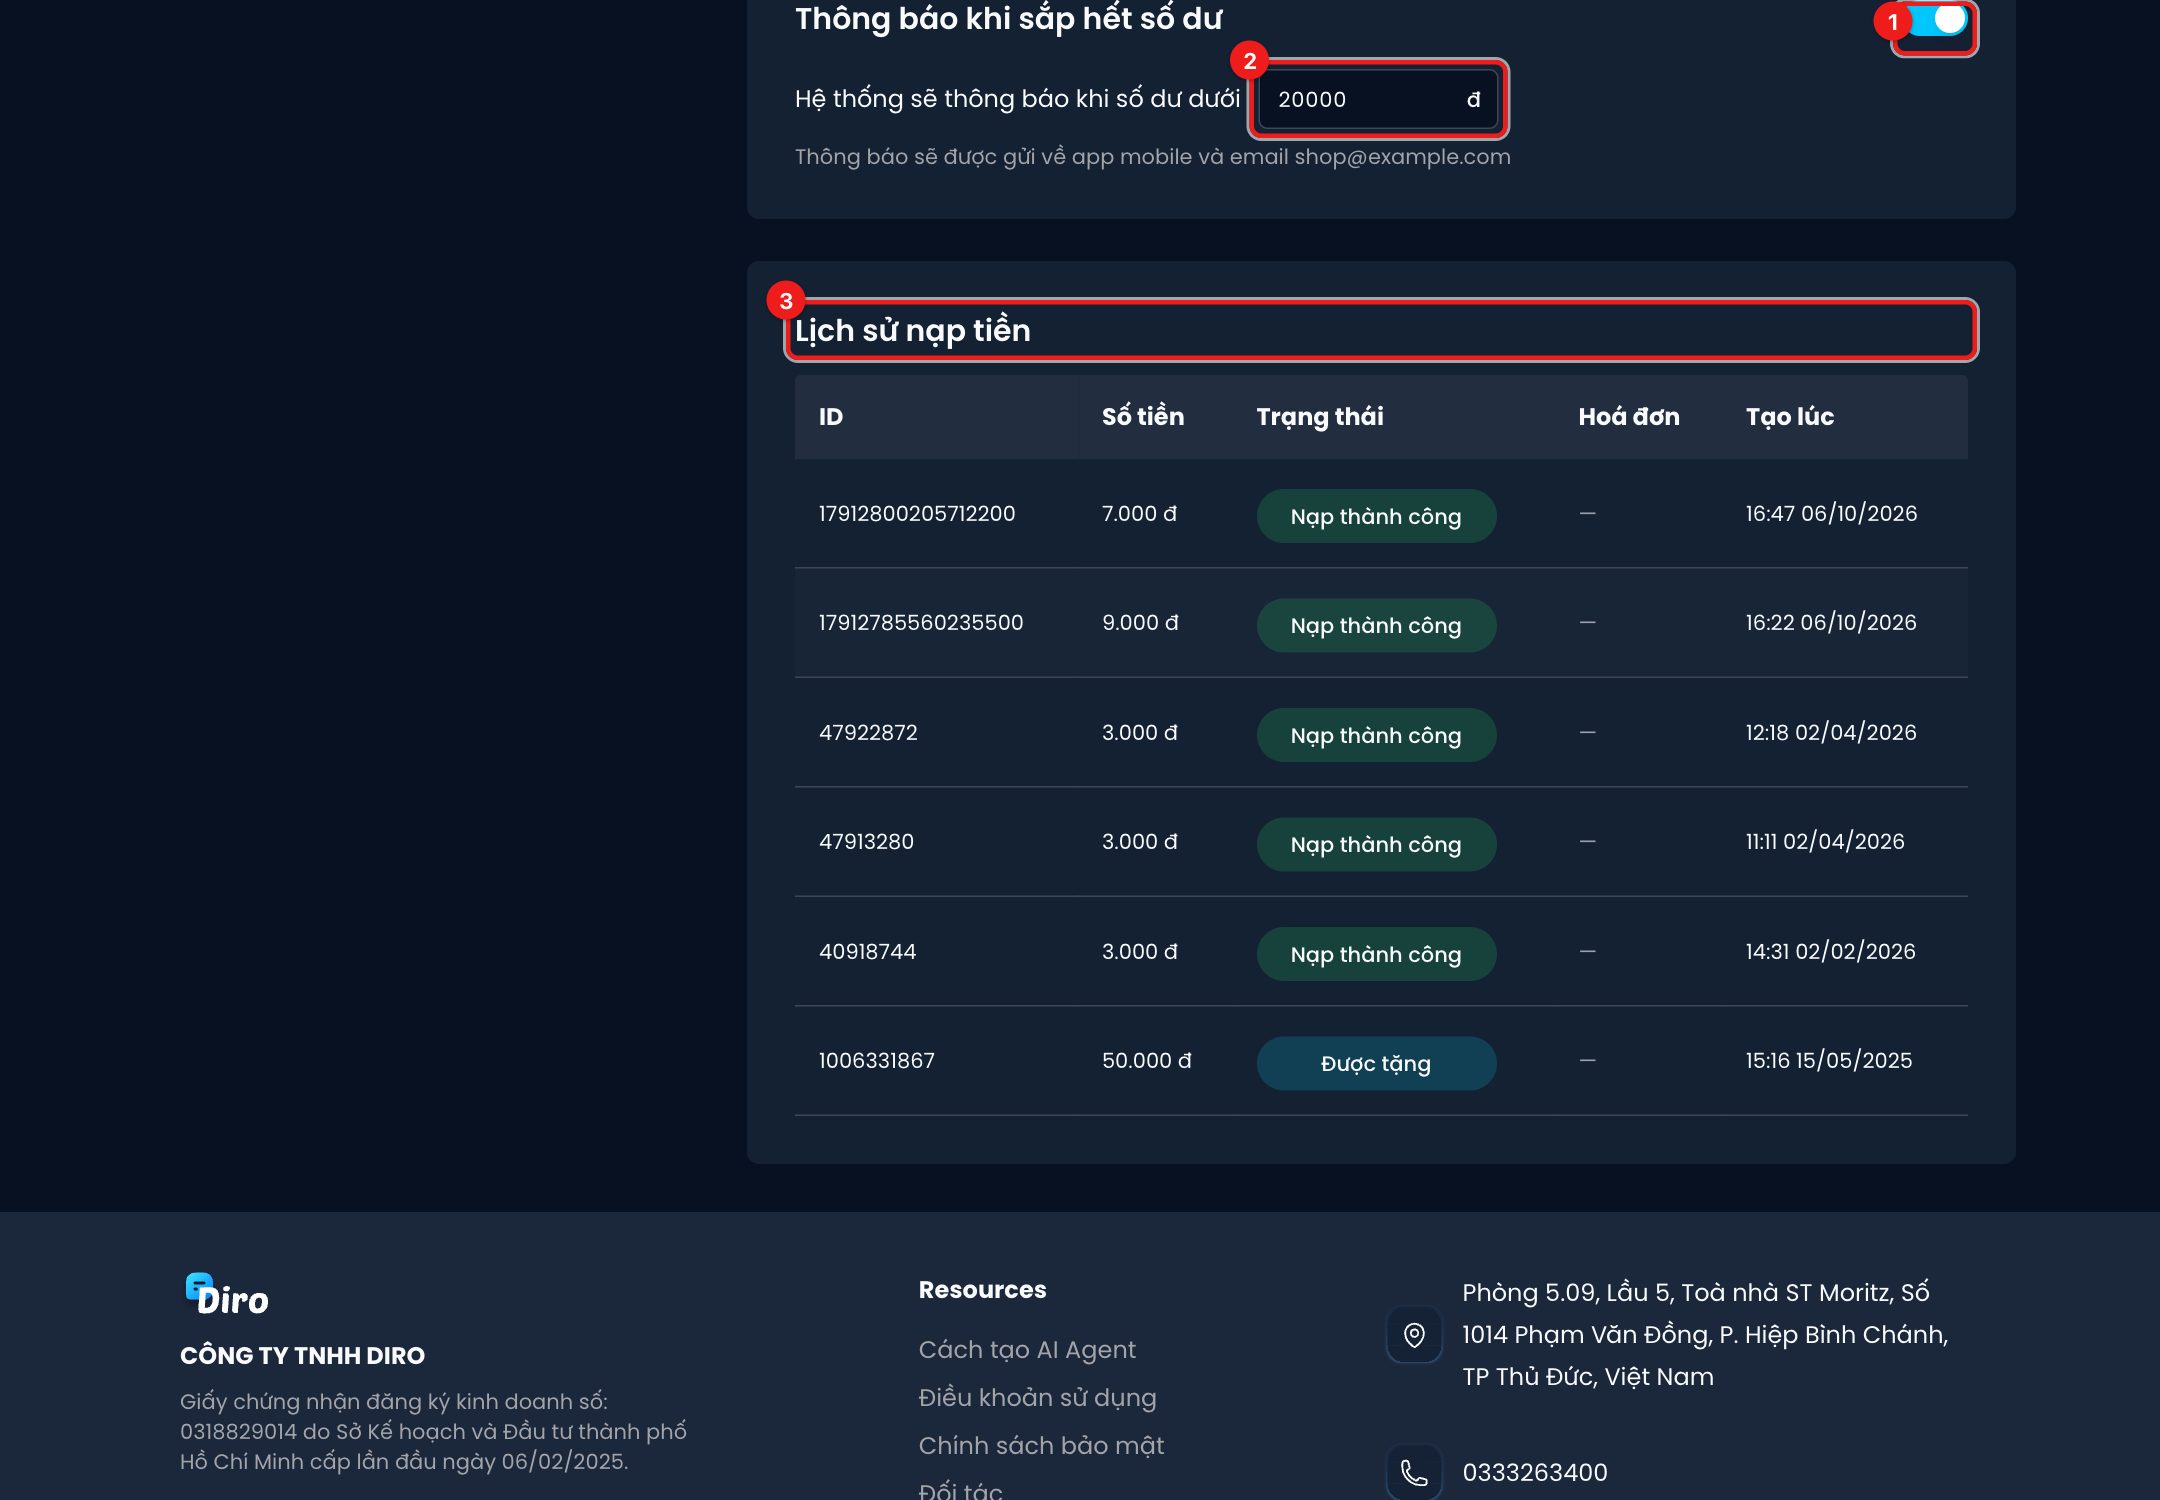2160x1500 pixels.
Task: Select transaction ID 47922872
Action: coord(868,732)
